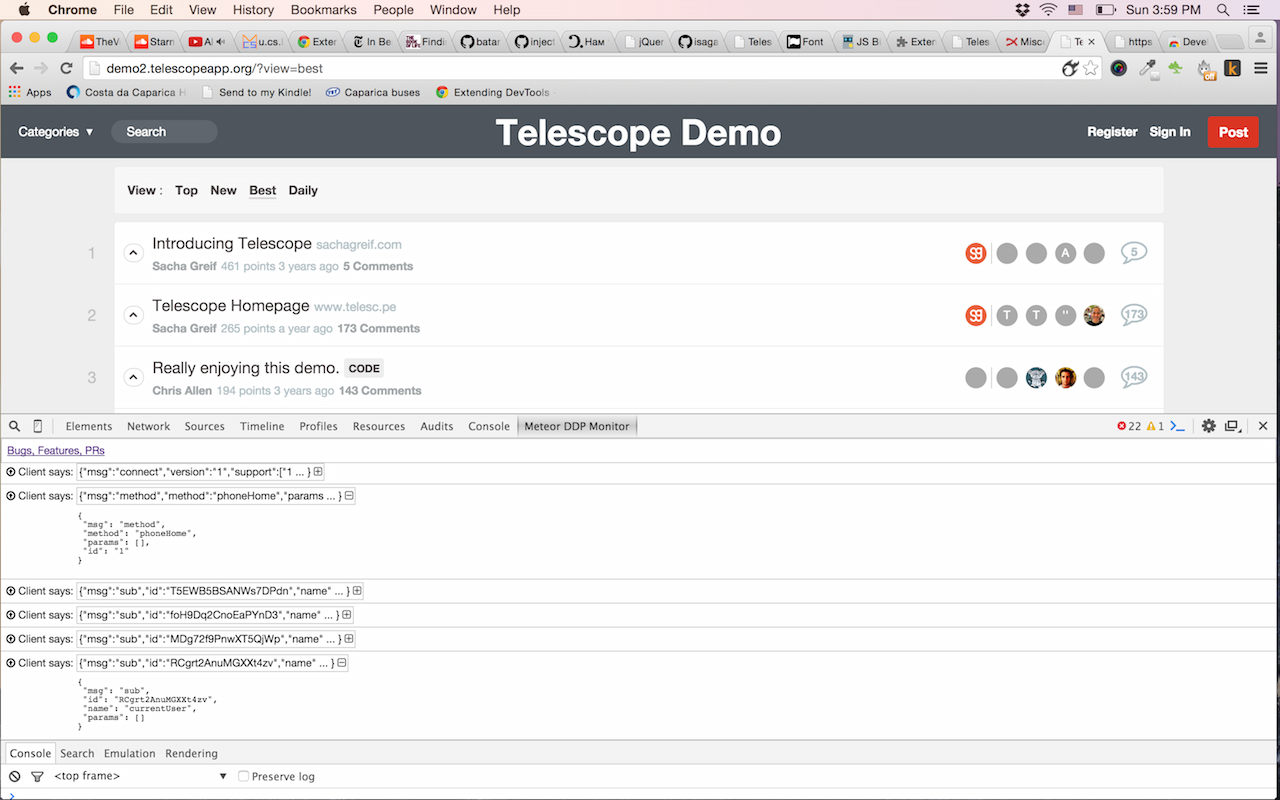Collapse the phoneHome method message
Screen dimensions: 1280x800
[x=349, y=496]
